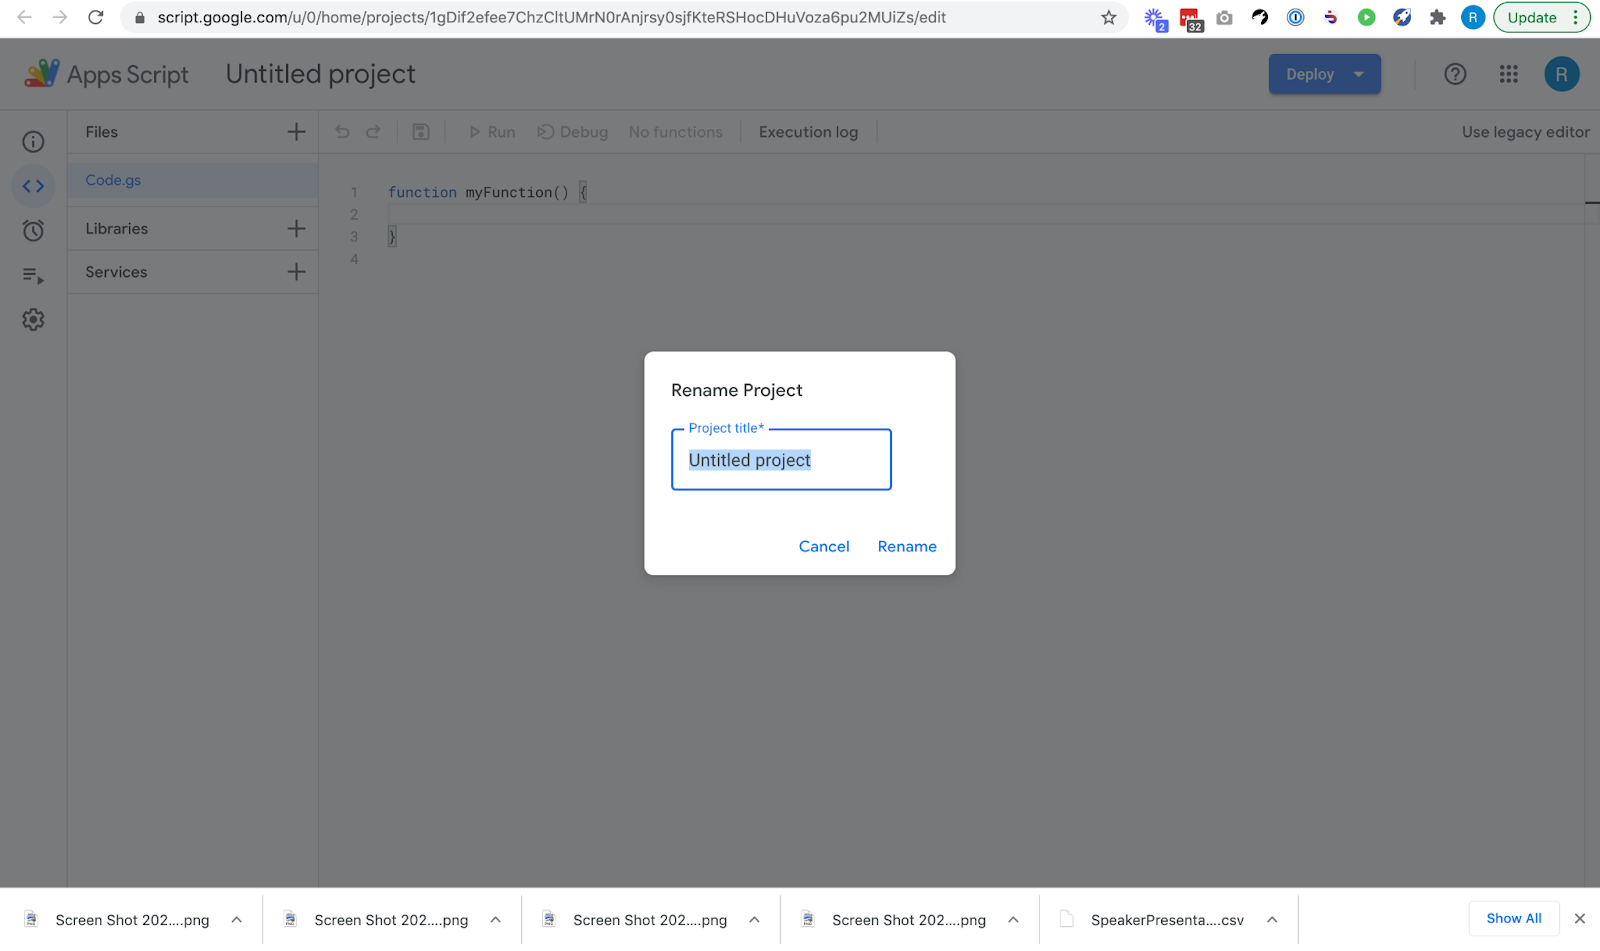Expand options for third Screen Shot download

click(x=755, y=920)
